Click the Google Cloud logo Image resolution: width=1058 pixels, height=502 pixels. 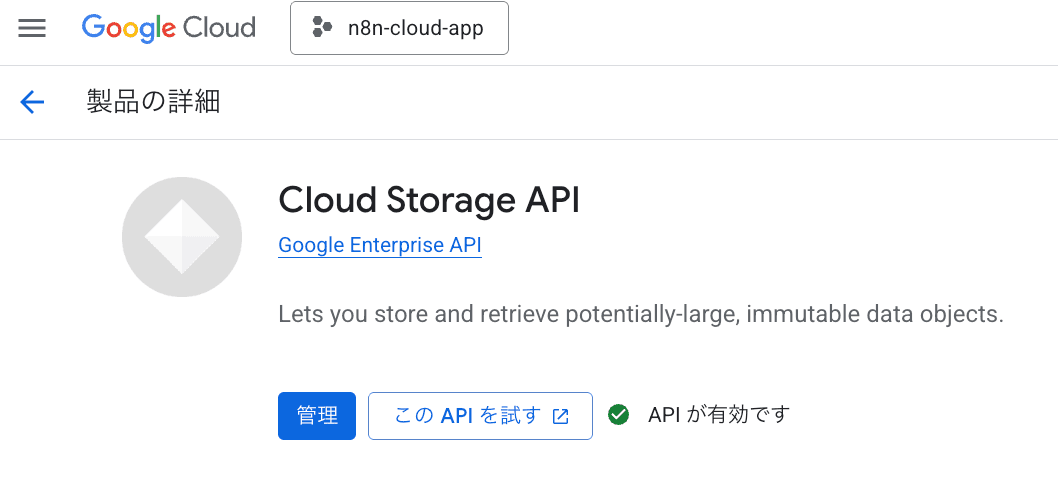click(x=168, y=28)
